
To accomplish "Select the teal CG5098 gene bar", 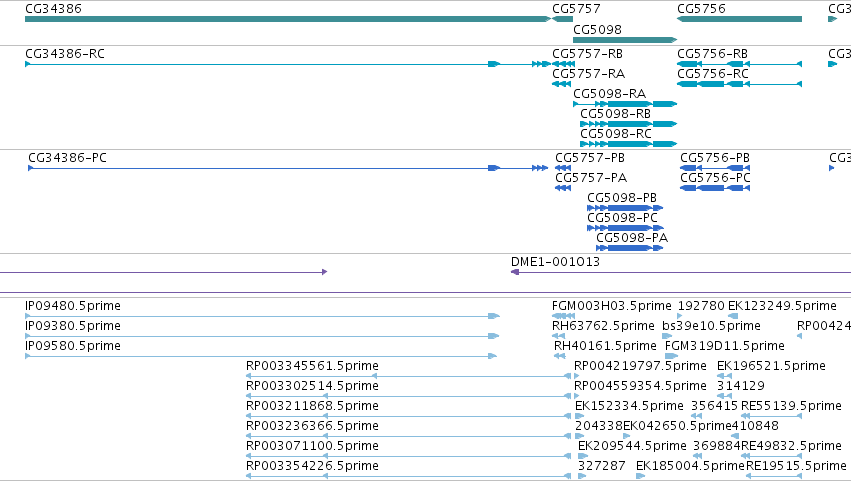I will tap(625, 40).
